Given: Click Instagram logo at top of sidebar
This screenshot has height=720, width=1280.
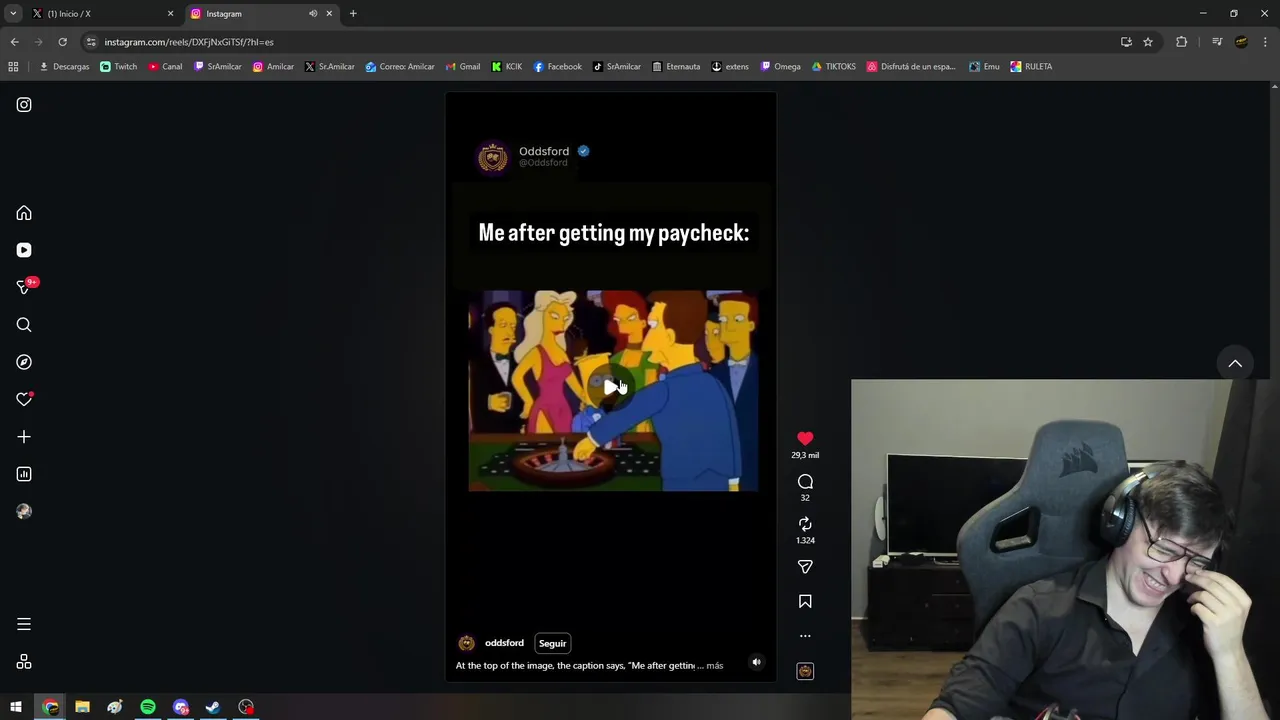Looking at the screenshot, I should coord(24,105).
